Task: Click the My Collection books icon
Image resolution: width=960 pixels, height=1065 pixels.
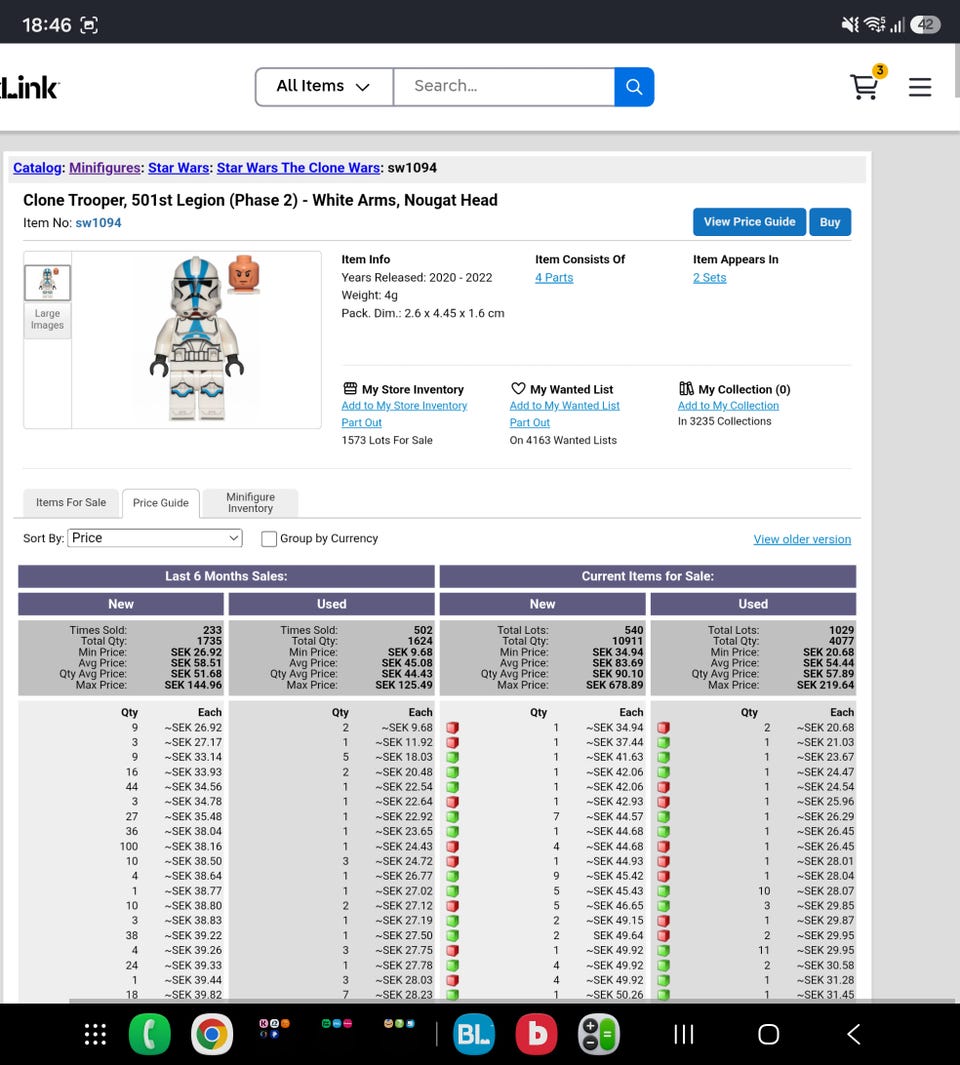Action: tap(686, 389)
